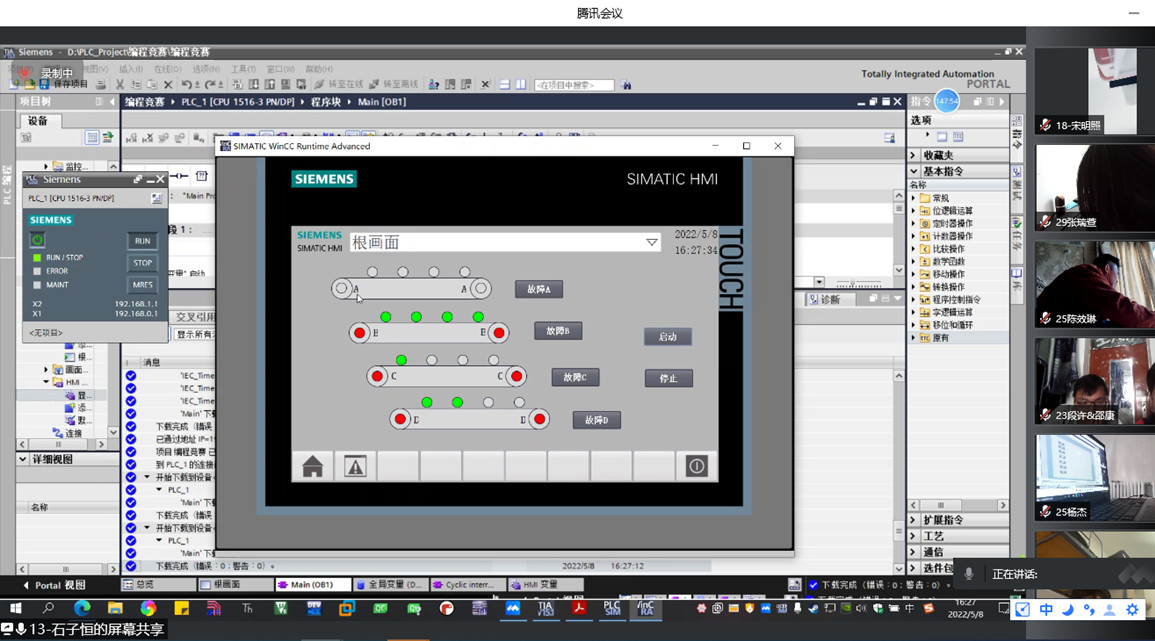Open PLCSIM from the Windows taskbar
The width and height of the screenshot is (1155, 641).
(x=612, y=608)
